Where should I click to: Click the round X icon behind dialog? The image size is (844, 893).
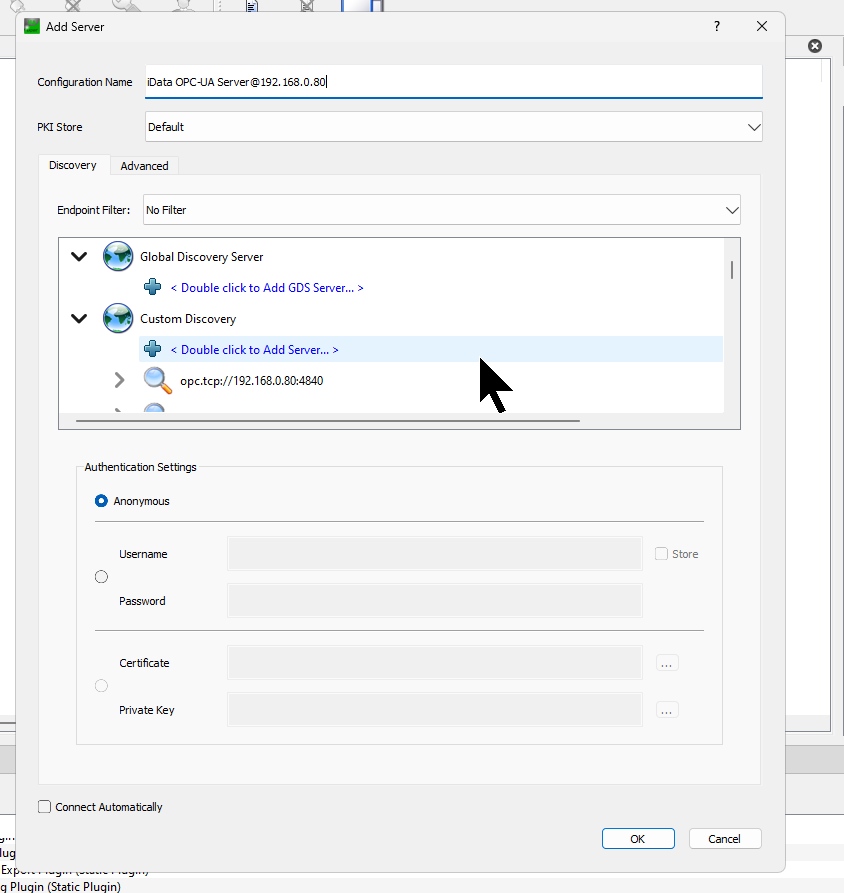[815, 46]
